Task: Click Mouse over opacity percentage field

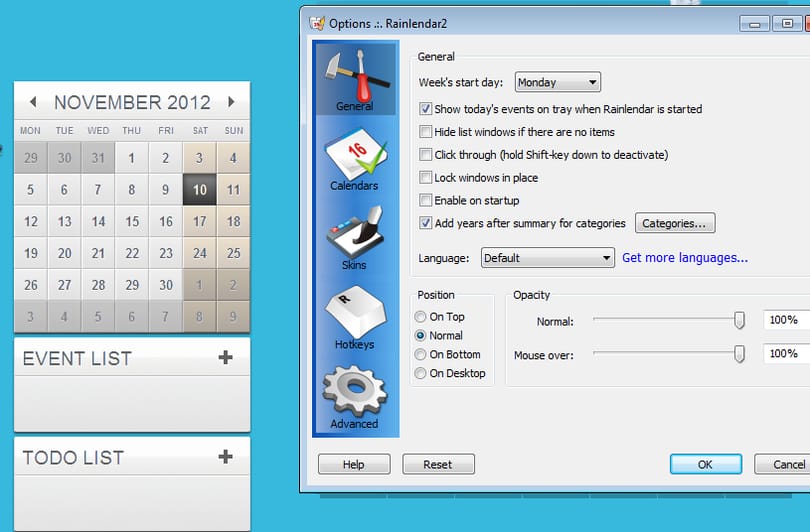Action: tap(786, 354)
